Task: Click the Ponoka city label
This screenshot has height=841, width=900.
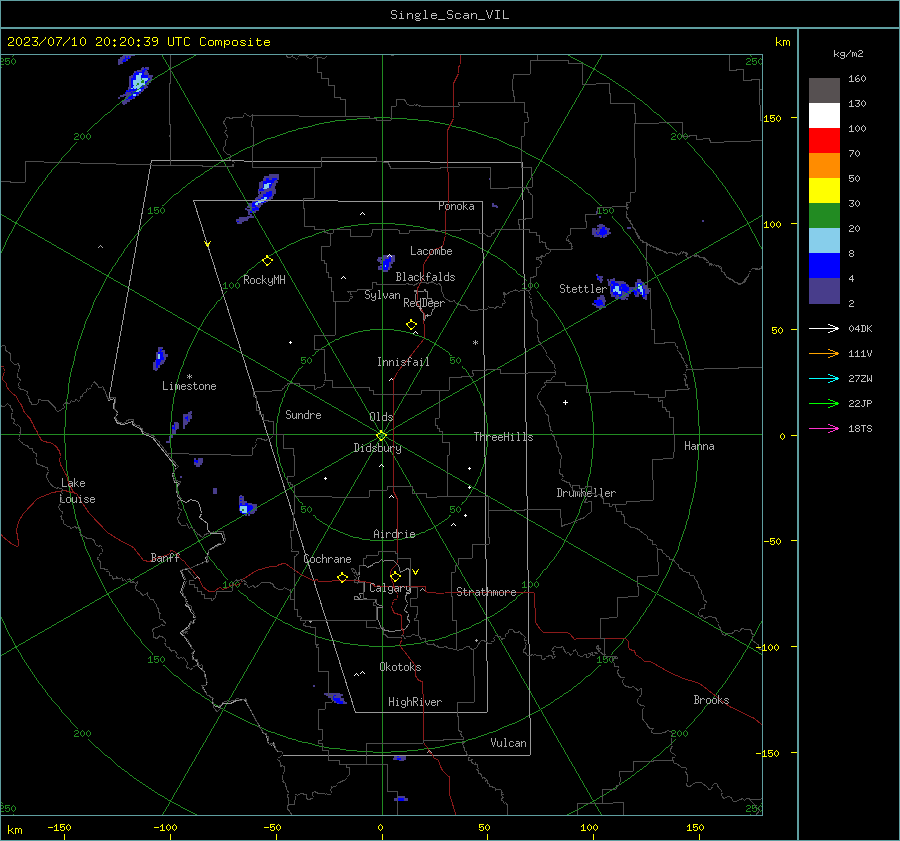Action: tap(456, 206)
